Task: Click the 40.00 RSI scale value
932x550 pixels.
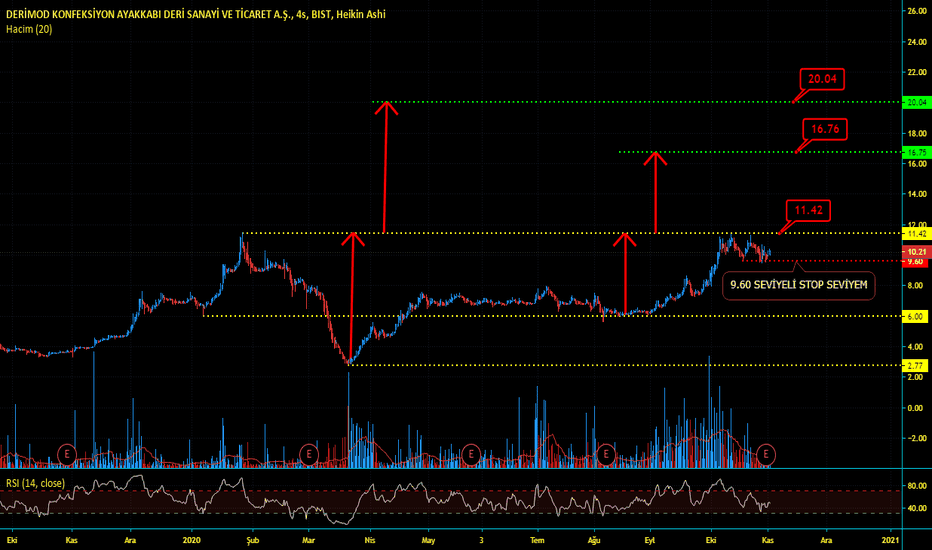Action: 917,508
